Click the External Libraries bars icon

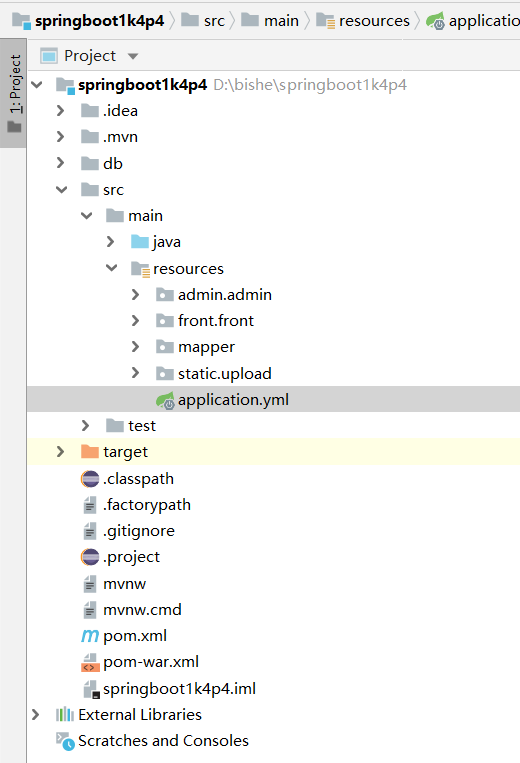[x=65, y=714]
